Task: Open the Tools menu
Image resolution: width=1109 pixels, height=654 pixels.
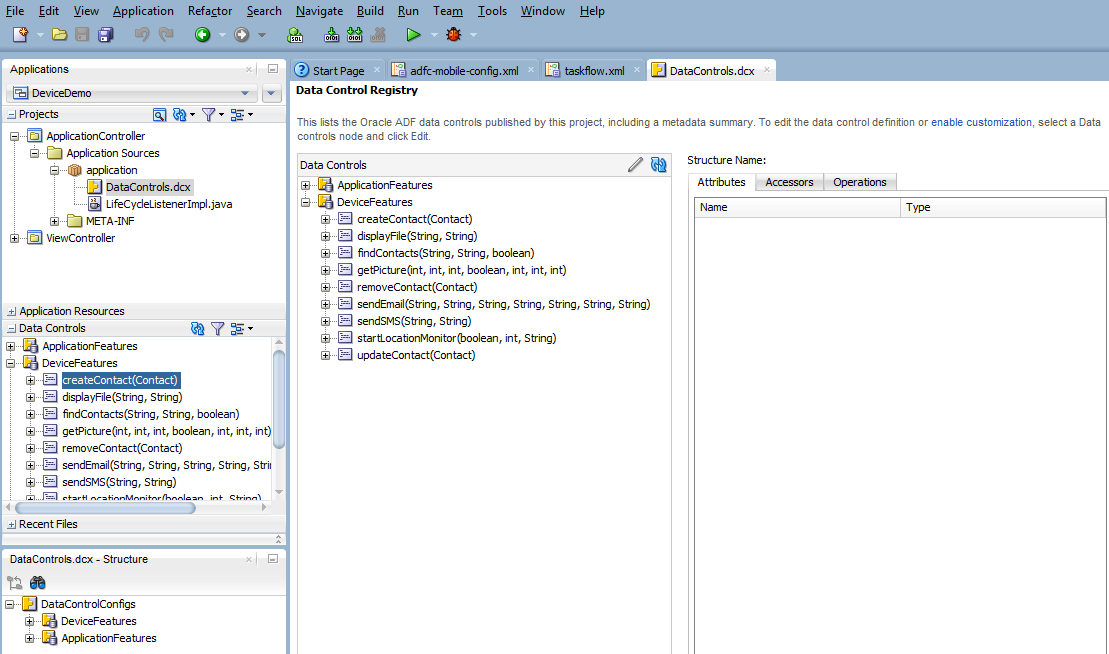Action: (x=492, y=11)
